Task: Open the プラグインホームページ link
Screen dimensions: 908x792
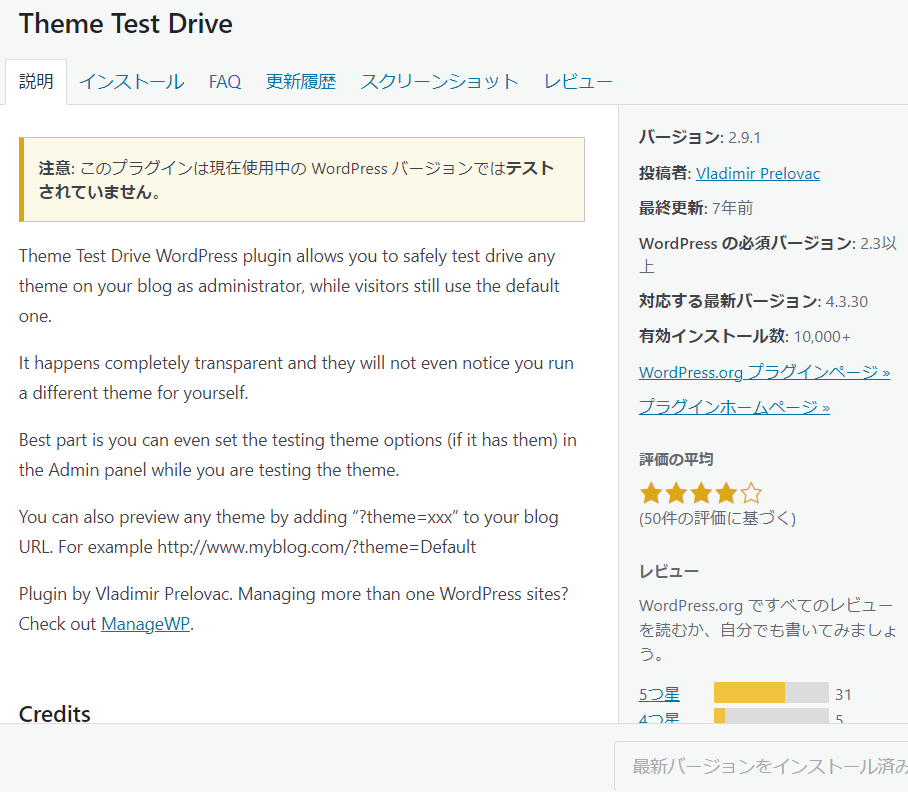Action: tap(734, 407)
